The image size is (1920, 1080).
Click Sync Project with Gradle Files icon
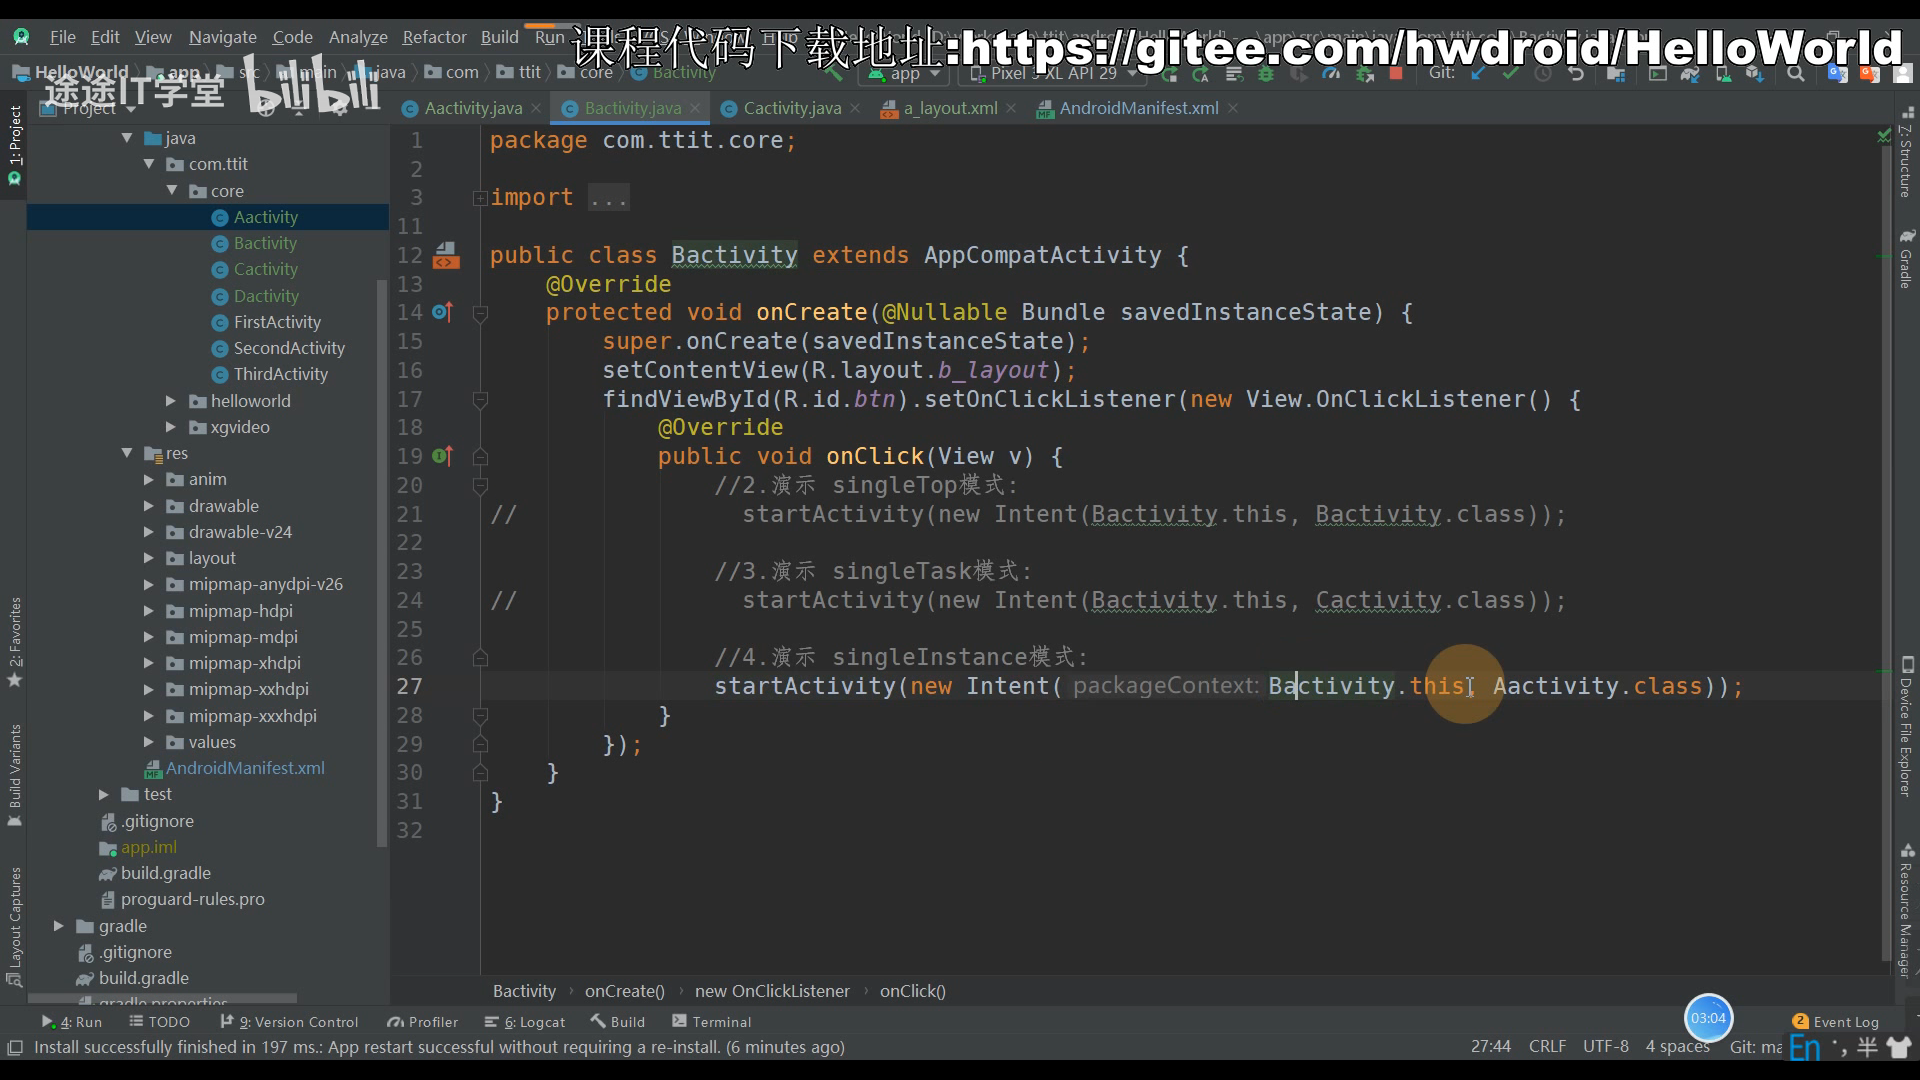(x=1690, y=74)
